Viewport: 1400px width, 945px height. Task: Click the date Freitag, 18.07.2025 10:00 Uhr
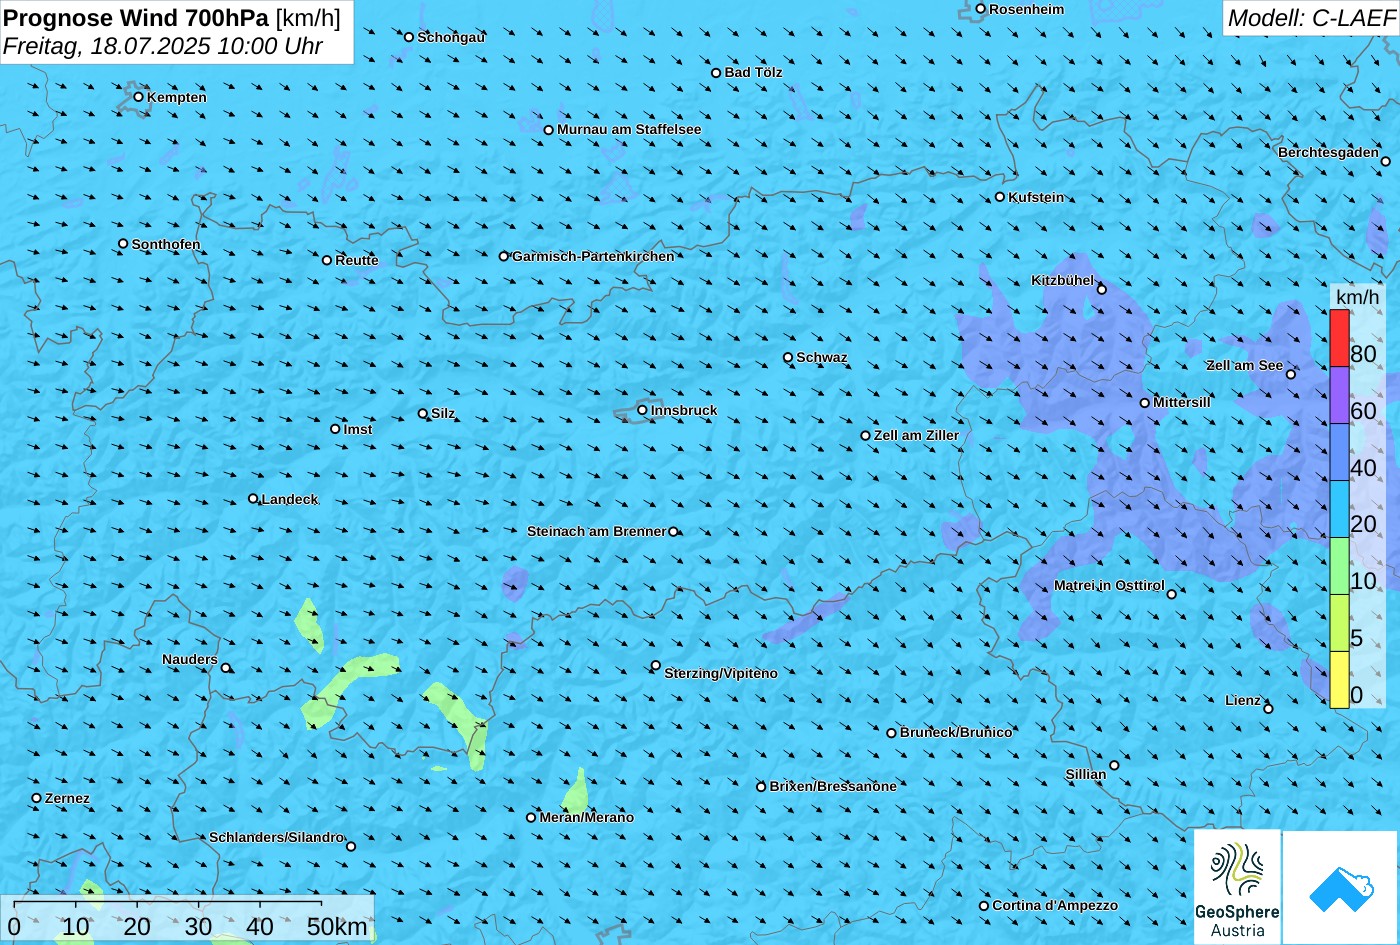tap(162, 46)
